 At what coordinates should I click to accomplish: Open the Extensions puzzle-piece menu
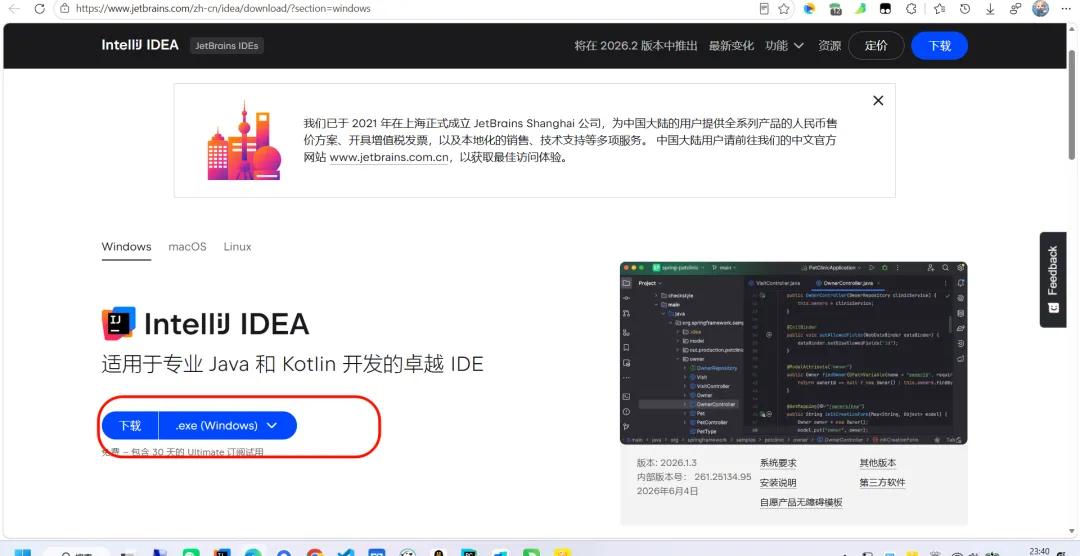pos(911,9)
